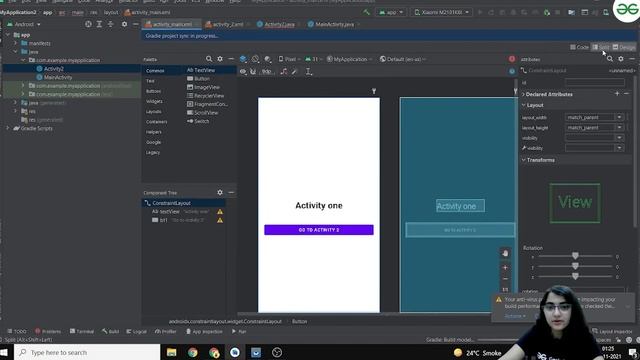The height and width of the screenshot is (360, 640).
Task: Open the API 31 version dropdown
Action: coord(313,59)
